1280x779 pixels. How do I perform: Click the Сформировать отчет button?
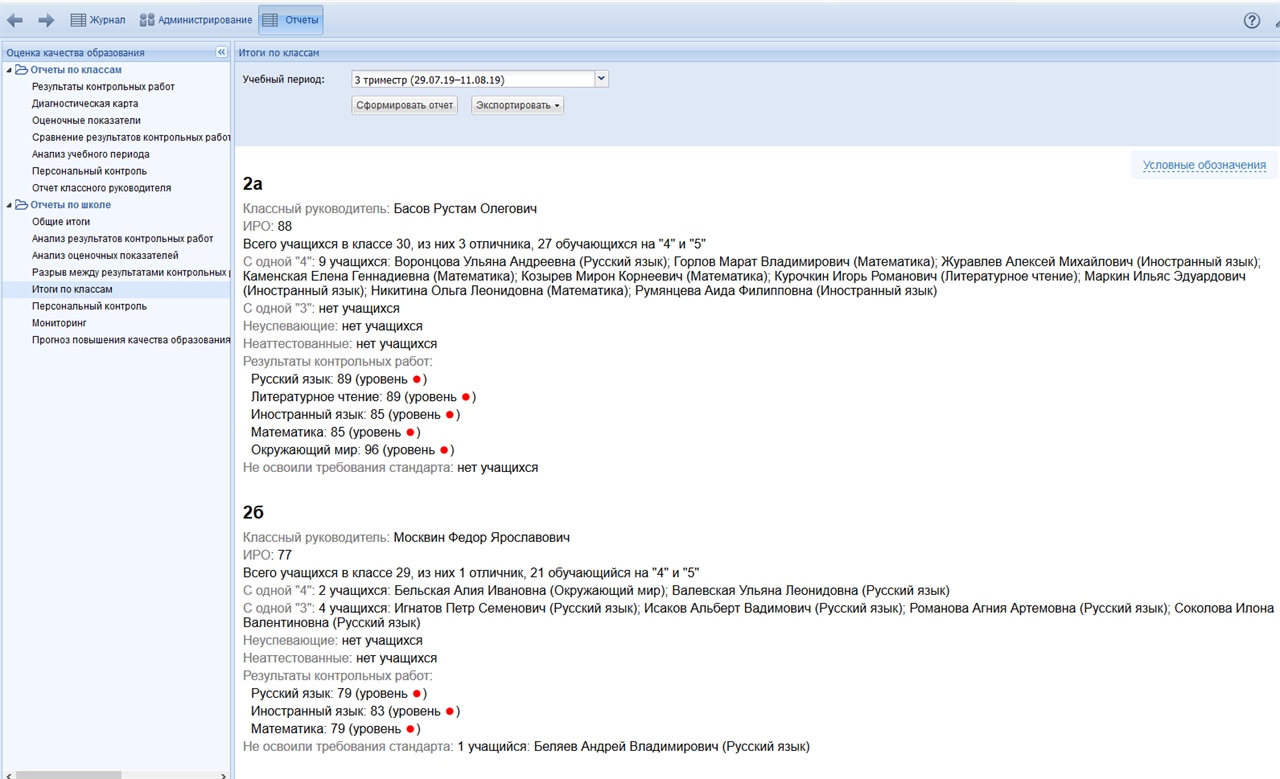click(404, 105)
